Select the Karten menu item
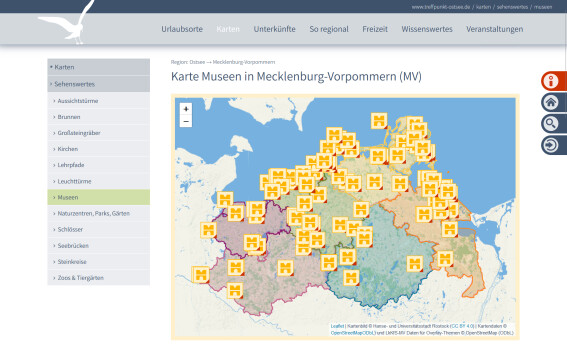Viewport: 567px width, 360px height. 228,29
